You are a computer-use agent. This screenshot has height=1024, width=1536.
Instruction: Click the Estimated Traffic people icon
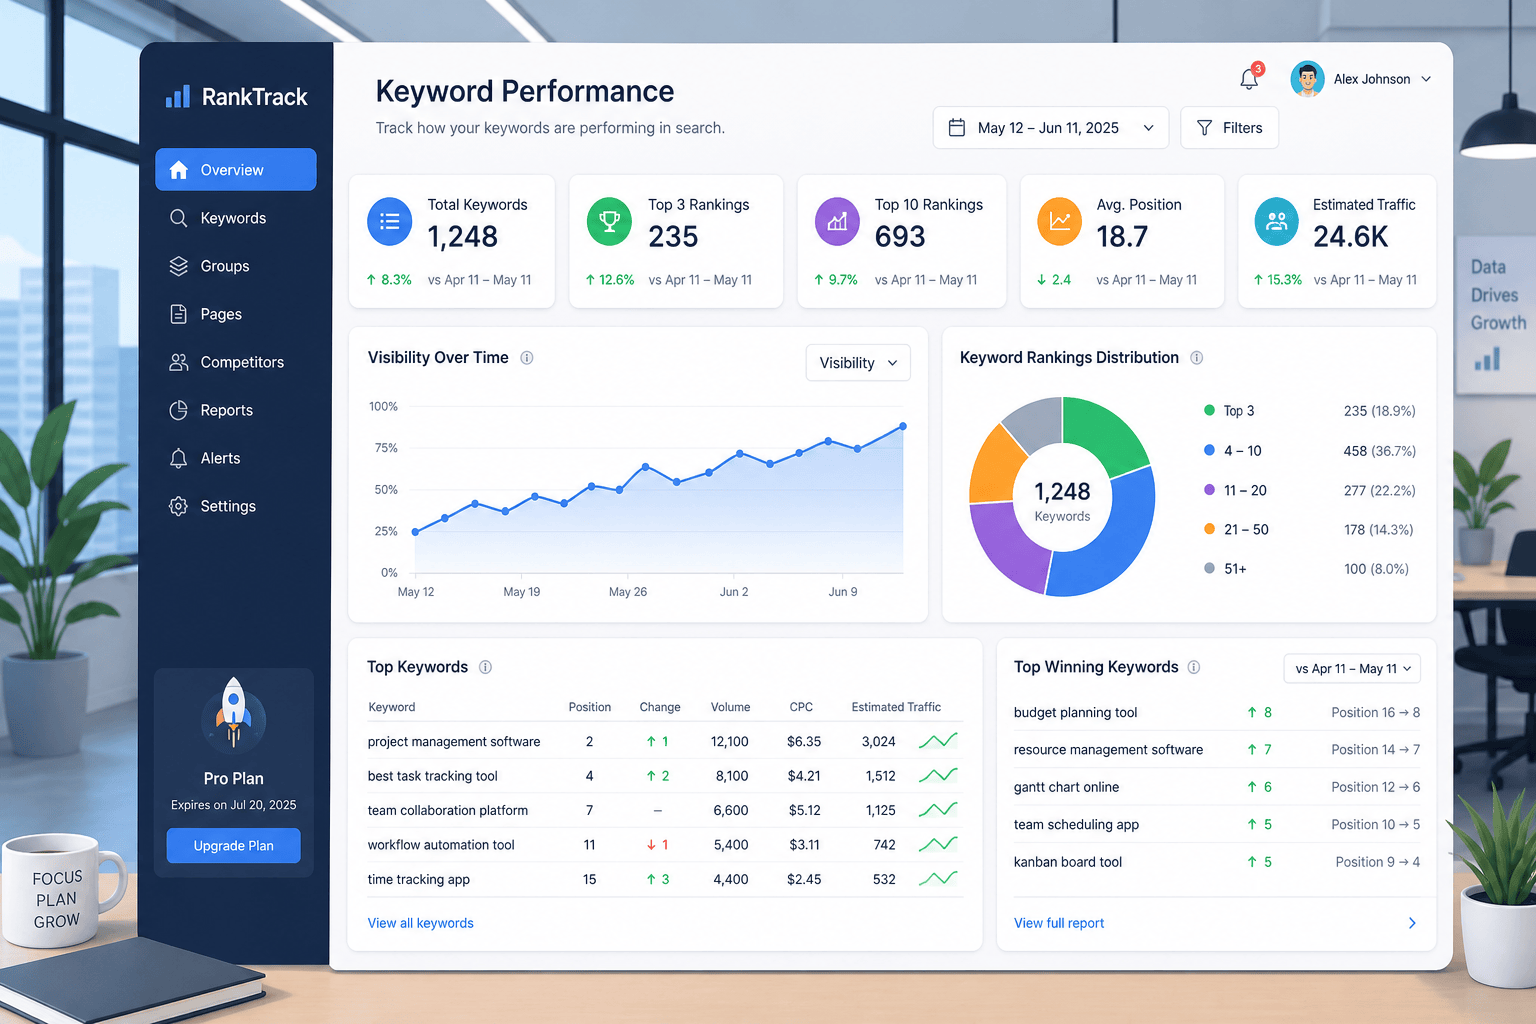tap(1277, 221)
